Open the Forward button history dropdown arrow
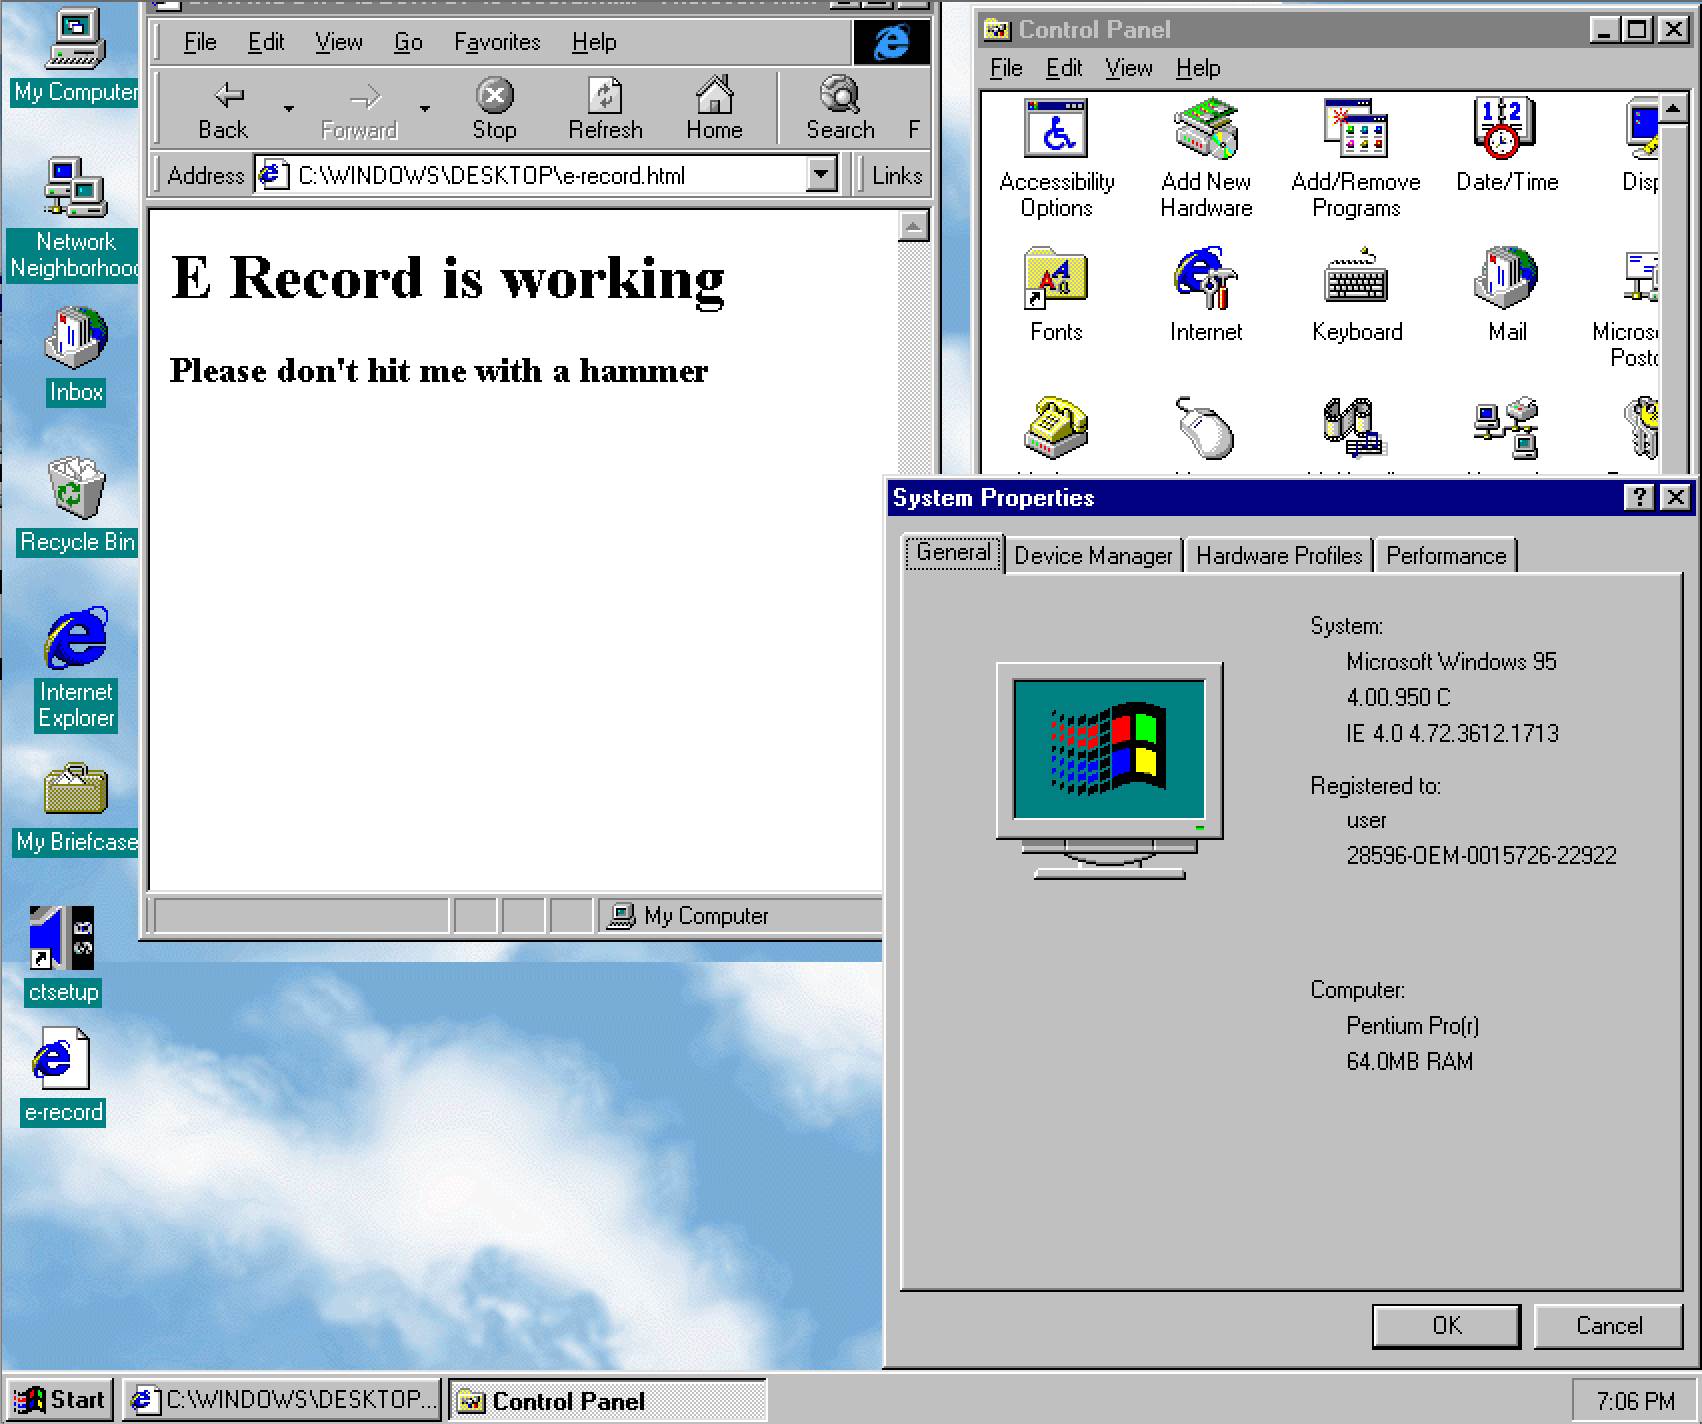1702x1424 pixels. (x=425, y=108)
